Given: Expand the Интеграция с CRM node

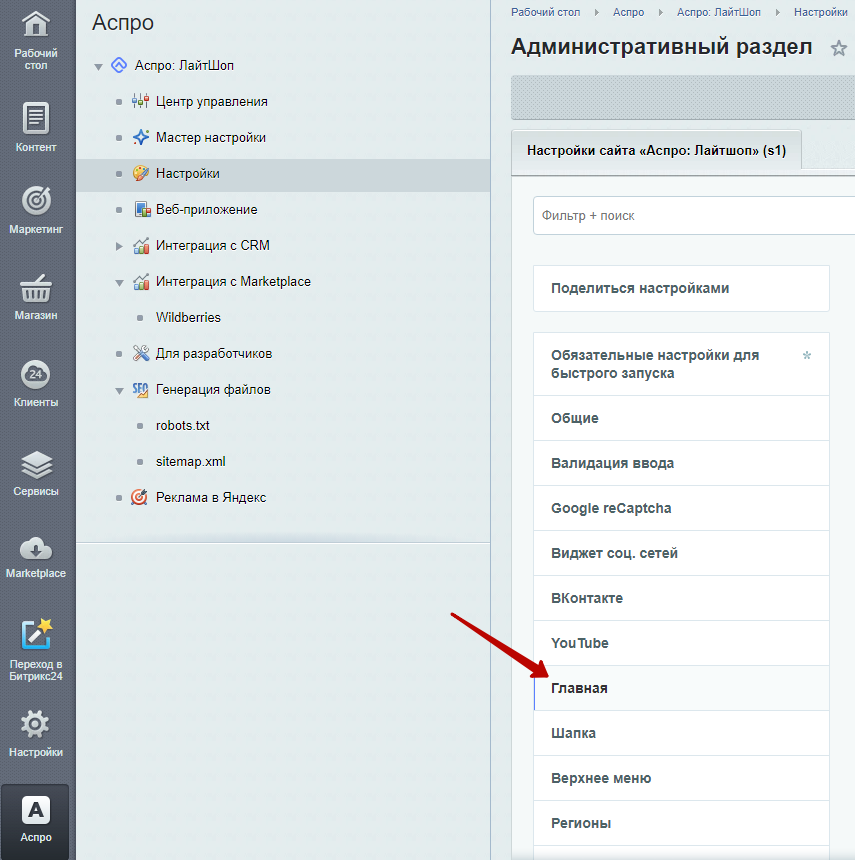Looking at the screenshot, I should point(119,246).
